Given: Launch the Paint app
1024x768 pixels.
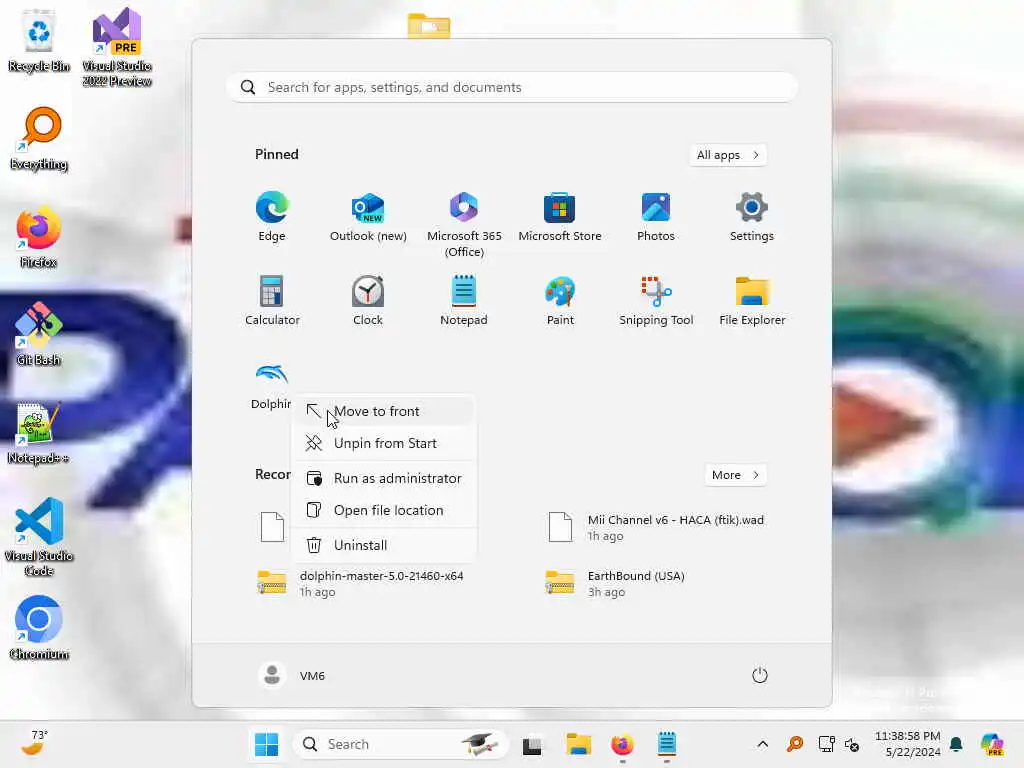Looking at the screenshot, I should tap(560, 300).
